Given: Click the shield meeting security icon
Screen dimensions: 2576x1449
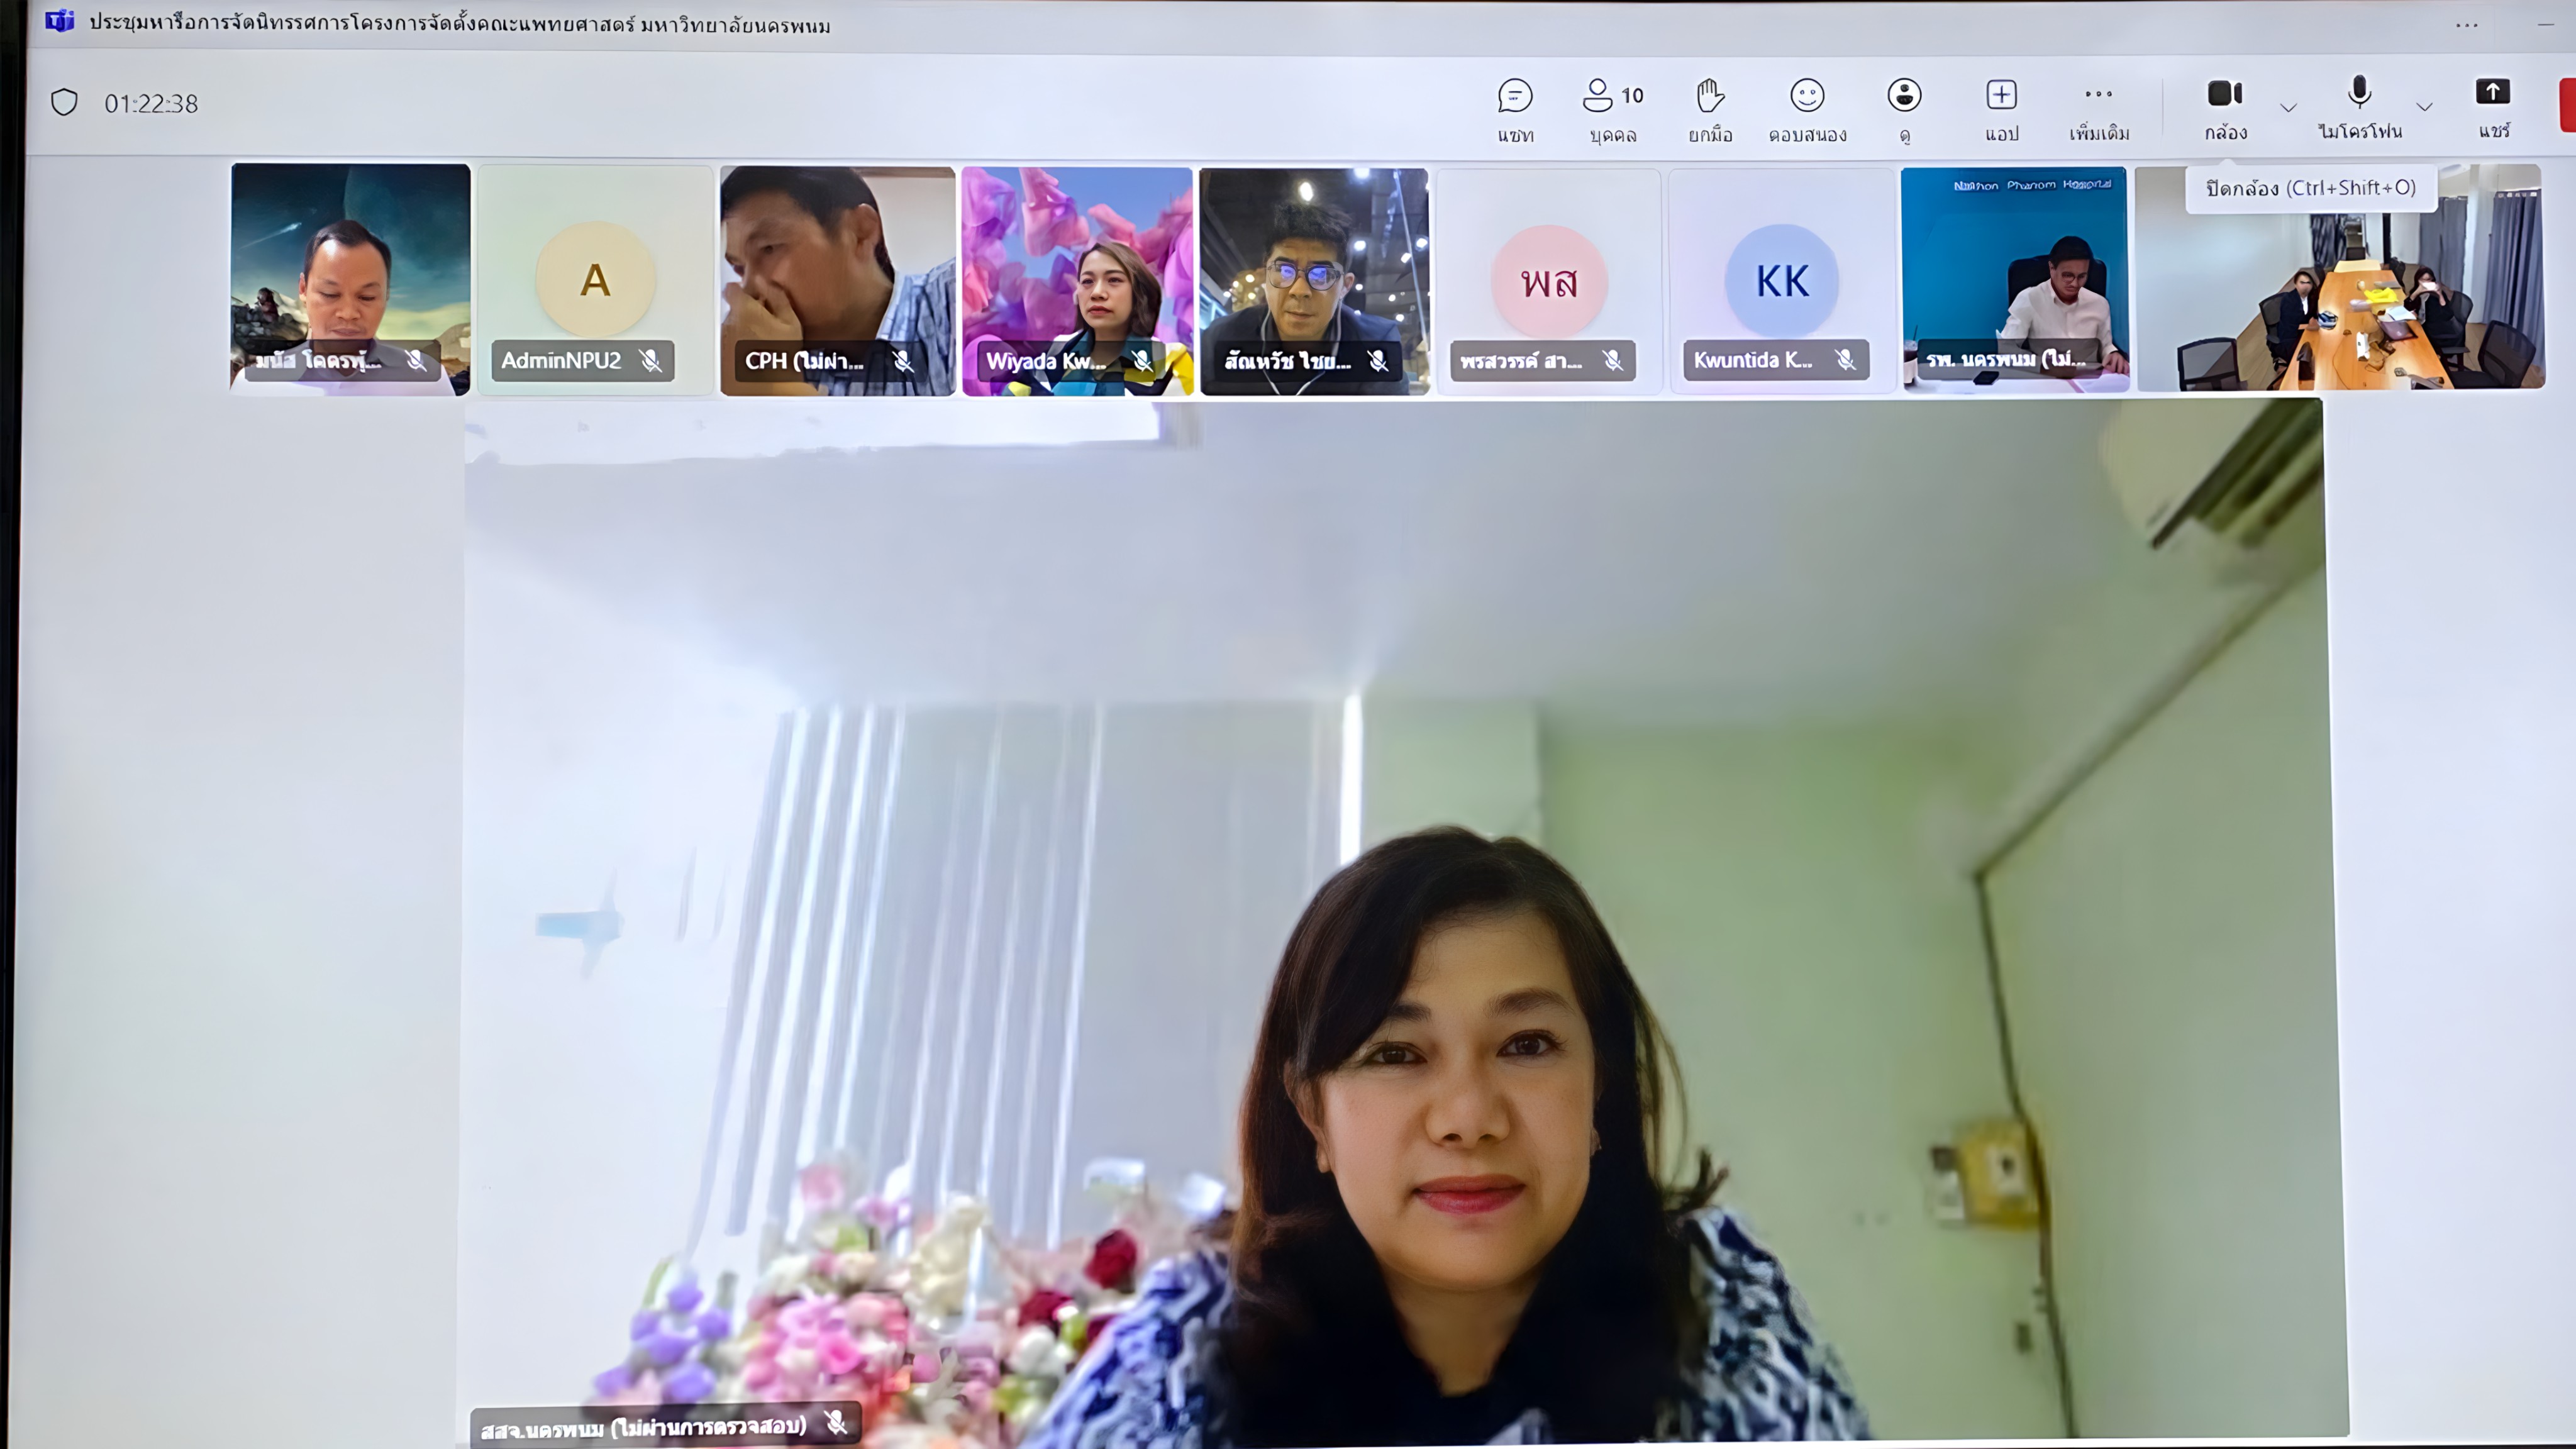Looking at the screenshot, I should point(64,103).
